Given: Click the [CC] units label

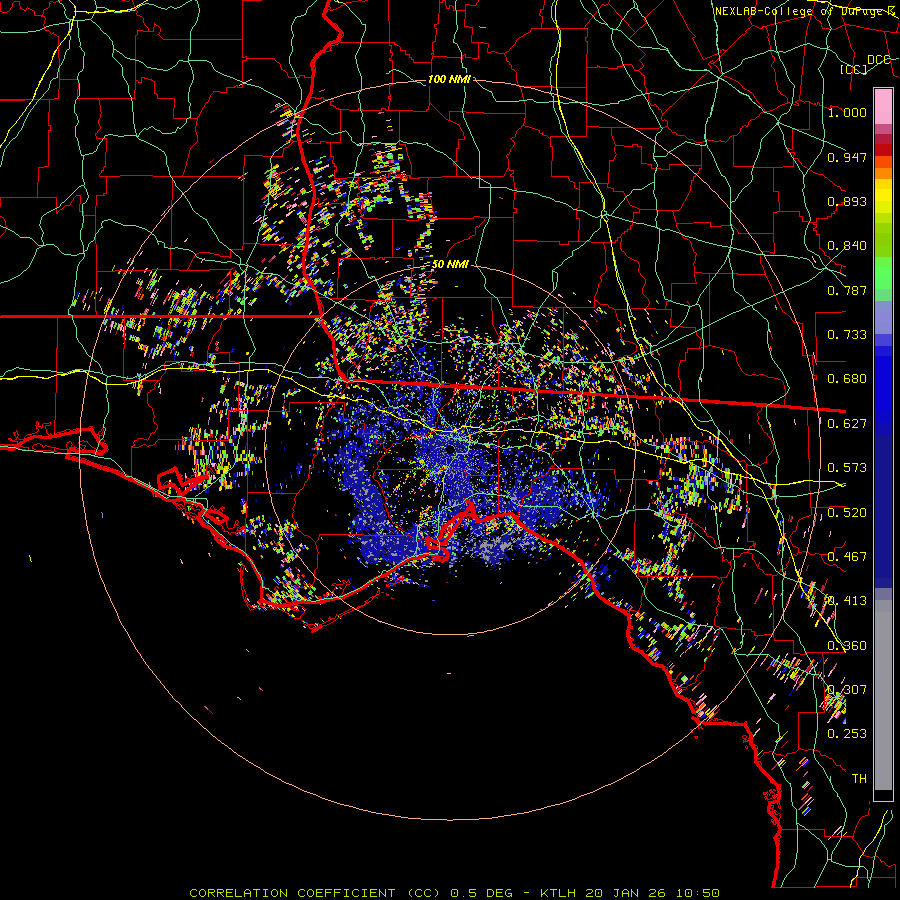Looking at the screenshot, I should click(853, 69).
